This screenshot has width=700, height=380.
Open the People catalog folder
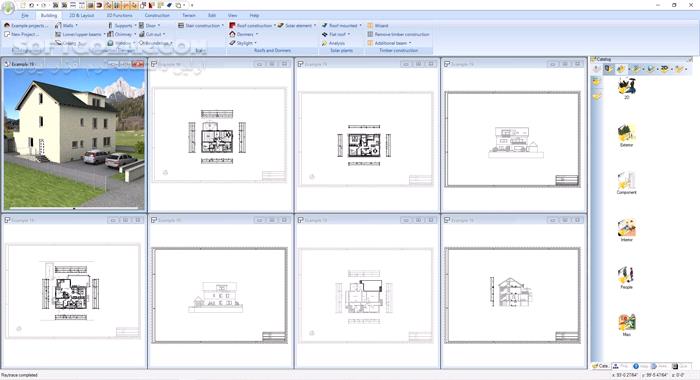[627, 278]
